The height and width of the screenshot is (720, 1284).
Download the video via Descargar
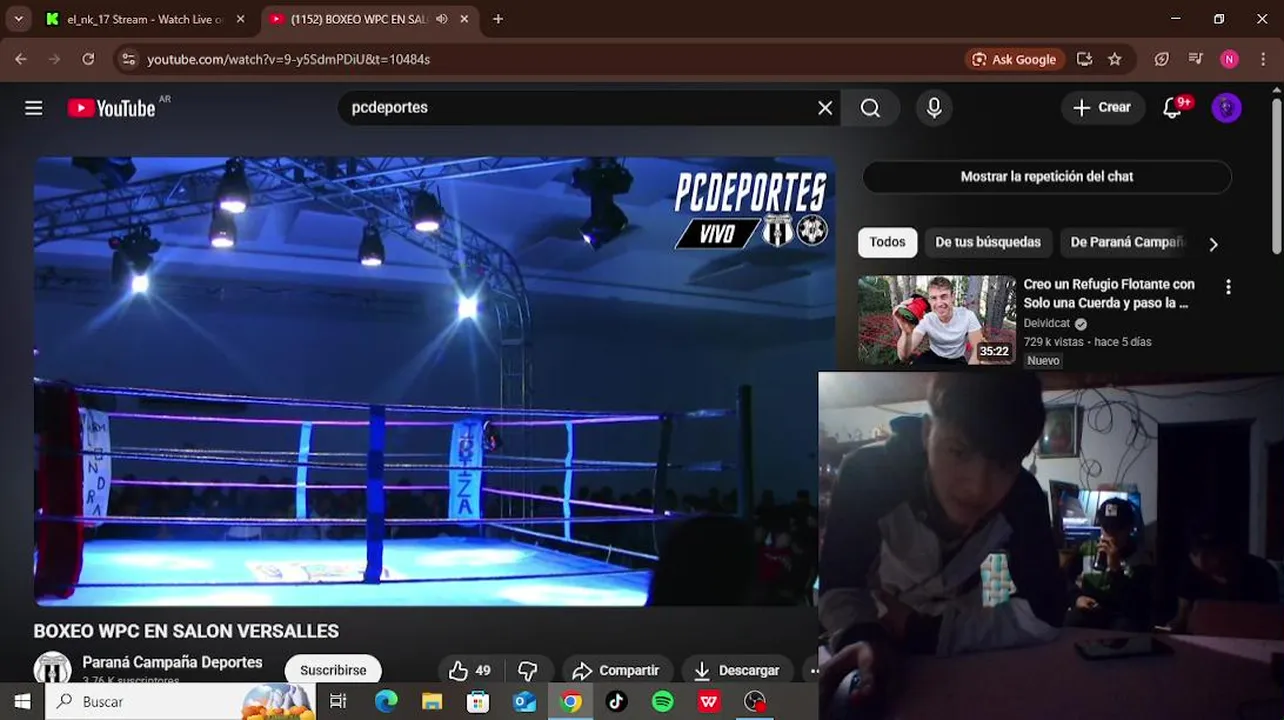736,670
